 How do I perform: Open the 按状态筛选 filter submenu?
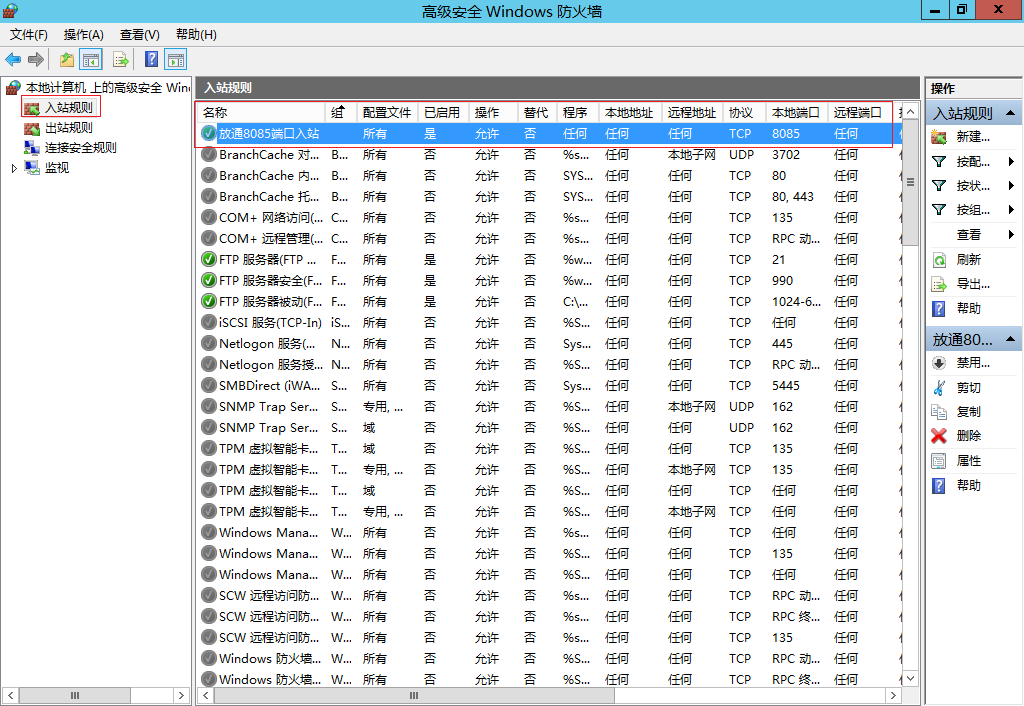[x=972, y=186]
